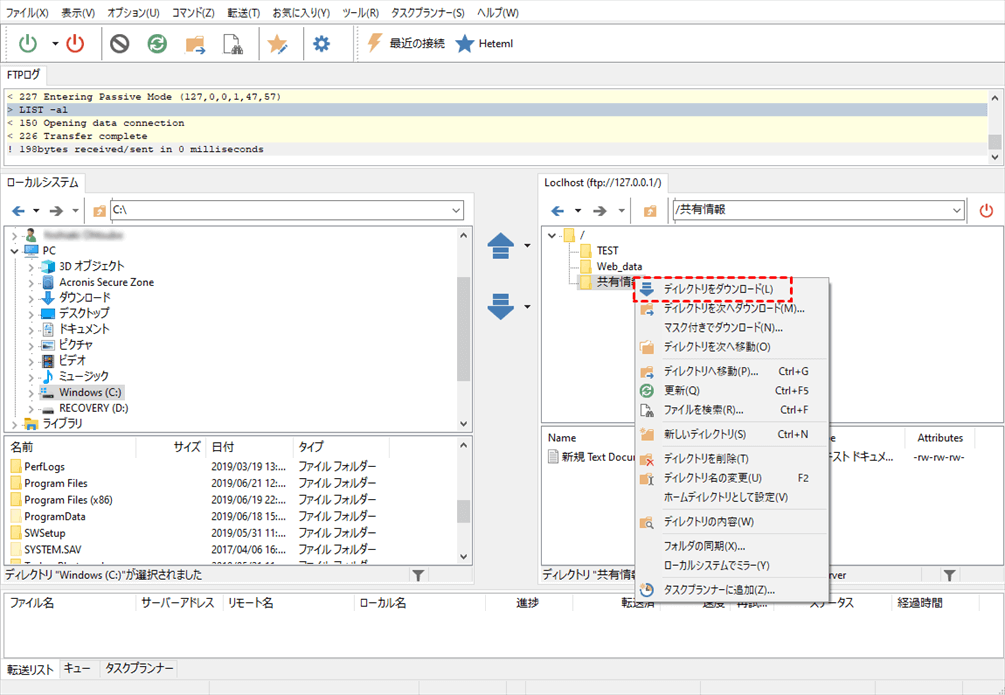The image size is (1005, 695).
Task: Click the Abort/cancel circle icon in toolbar
Action: [120, 44]
